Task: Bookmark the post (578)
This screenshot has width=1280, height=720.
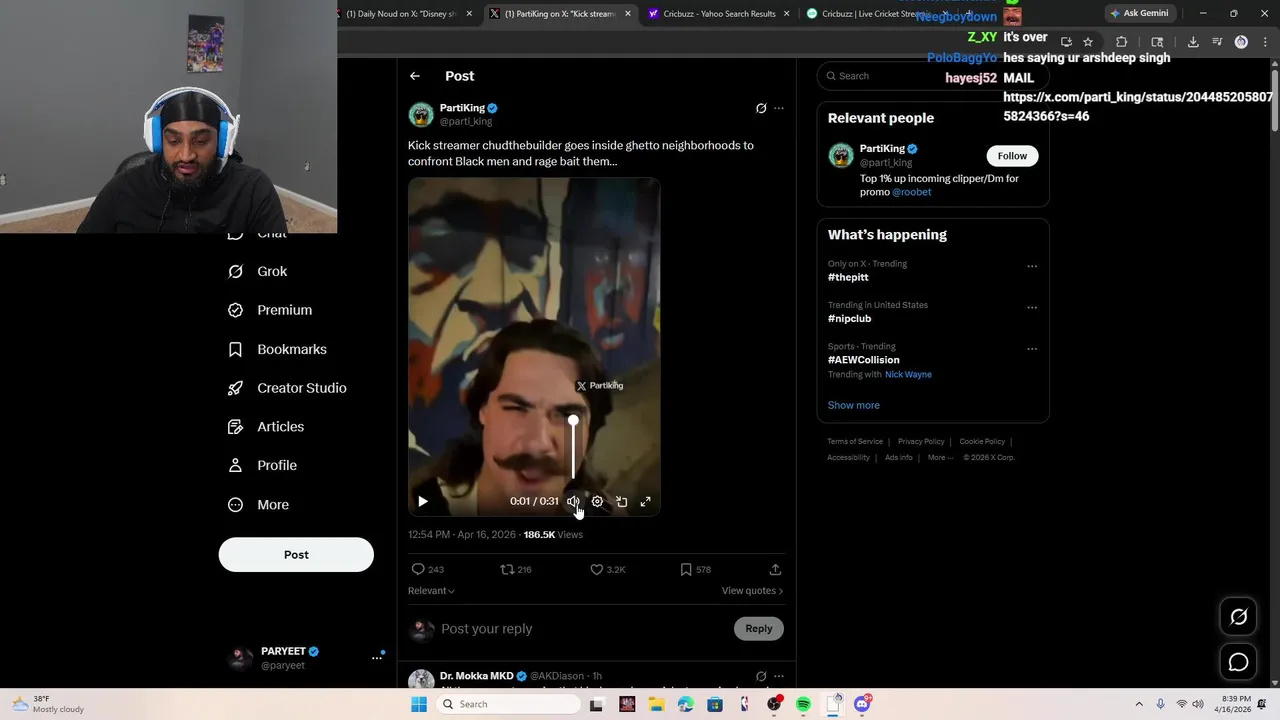Action: 695,569
